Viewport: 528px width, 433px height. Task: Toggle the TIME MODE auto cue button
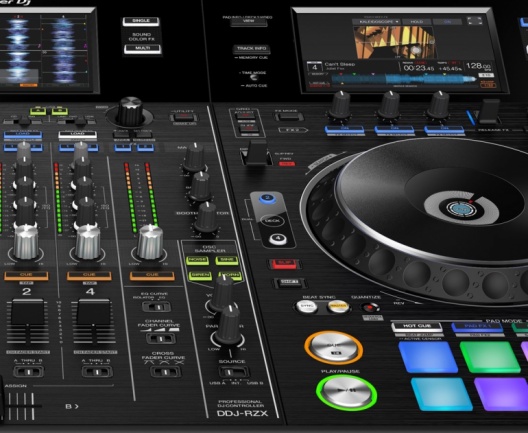click(x=254, y=78)
